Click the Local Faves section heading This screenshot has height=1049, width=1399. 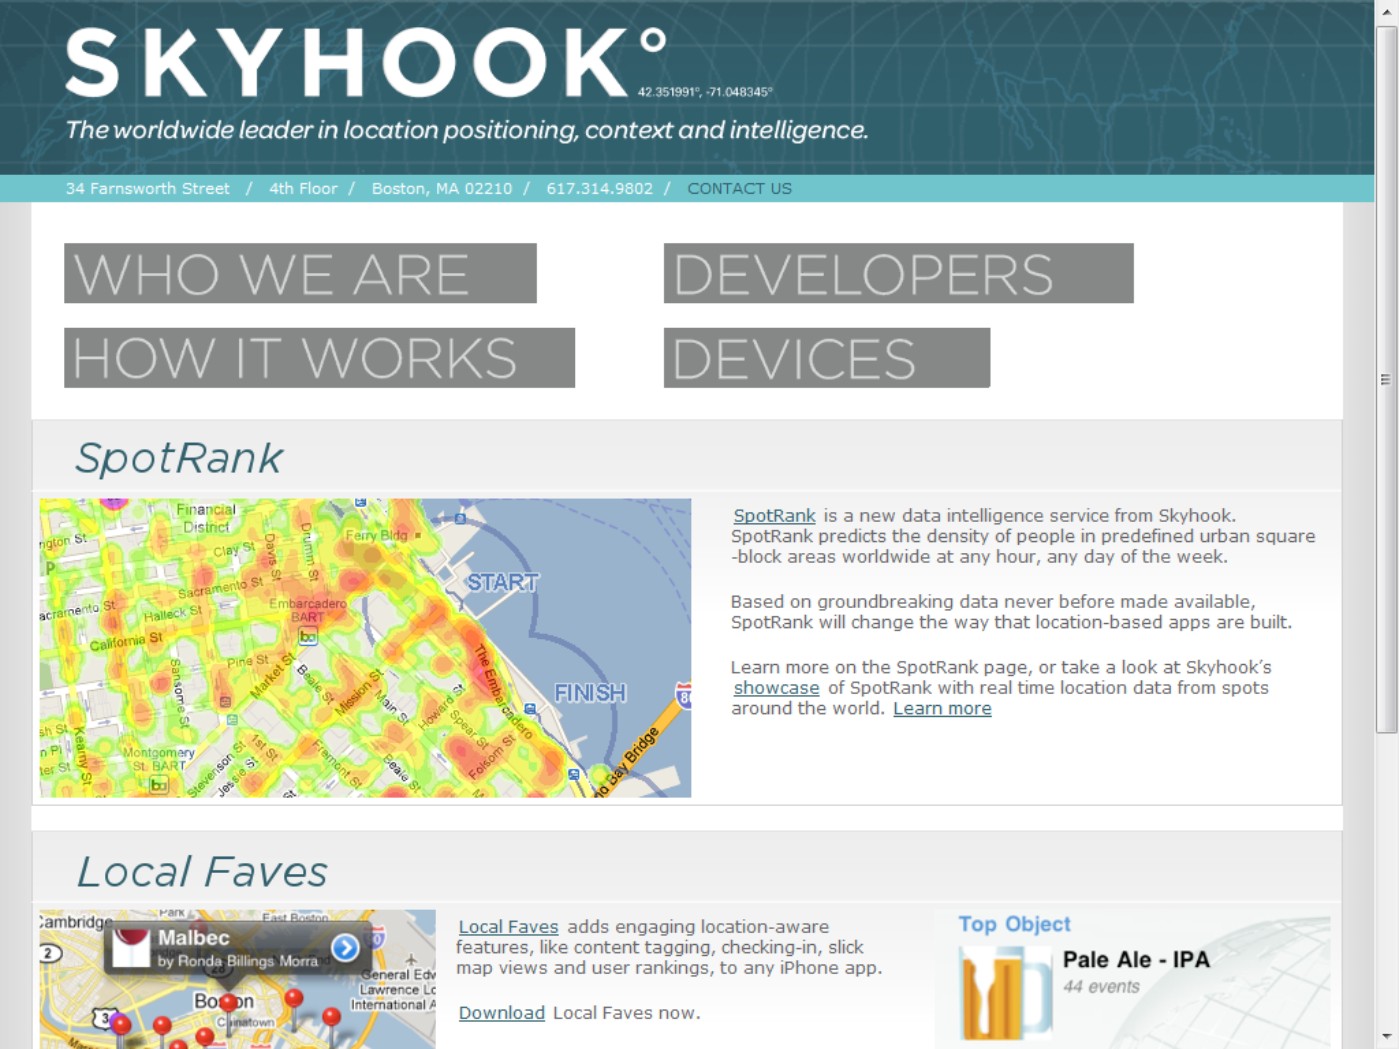coord(202,872)
